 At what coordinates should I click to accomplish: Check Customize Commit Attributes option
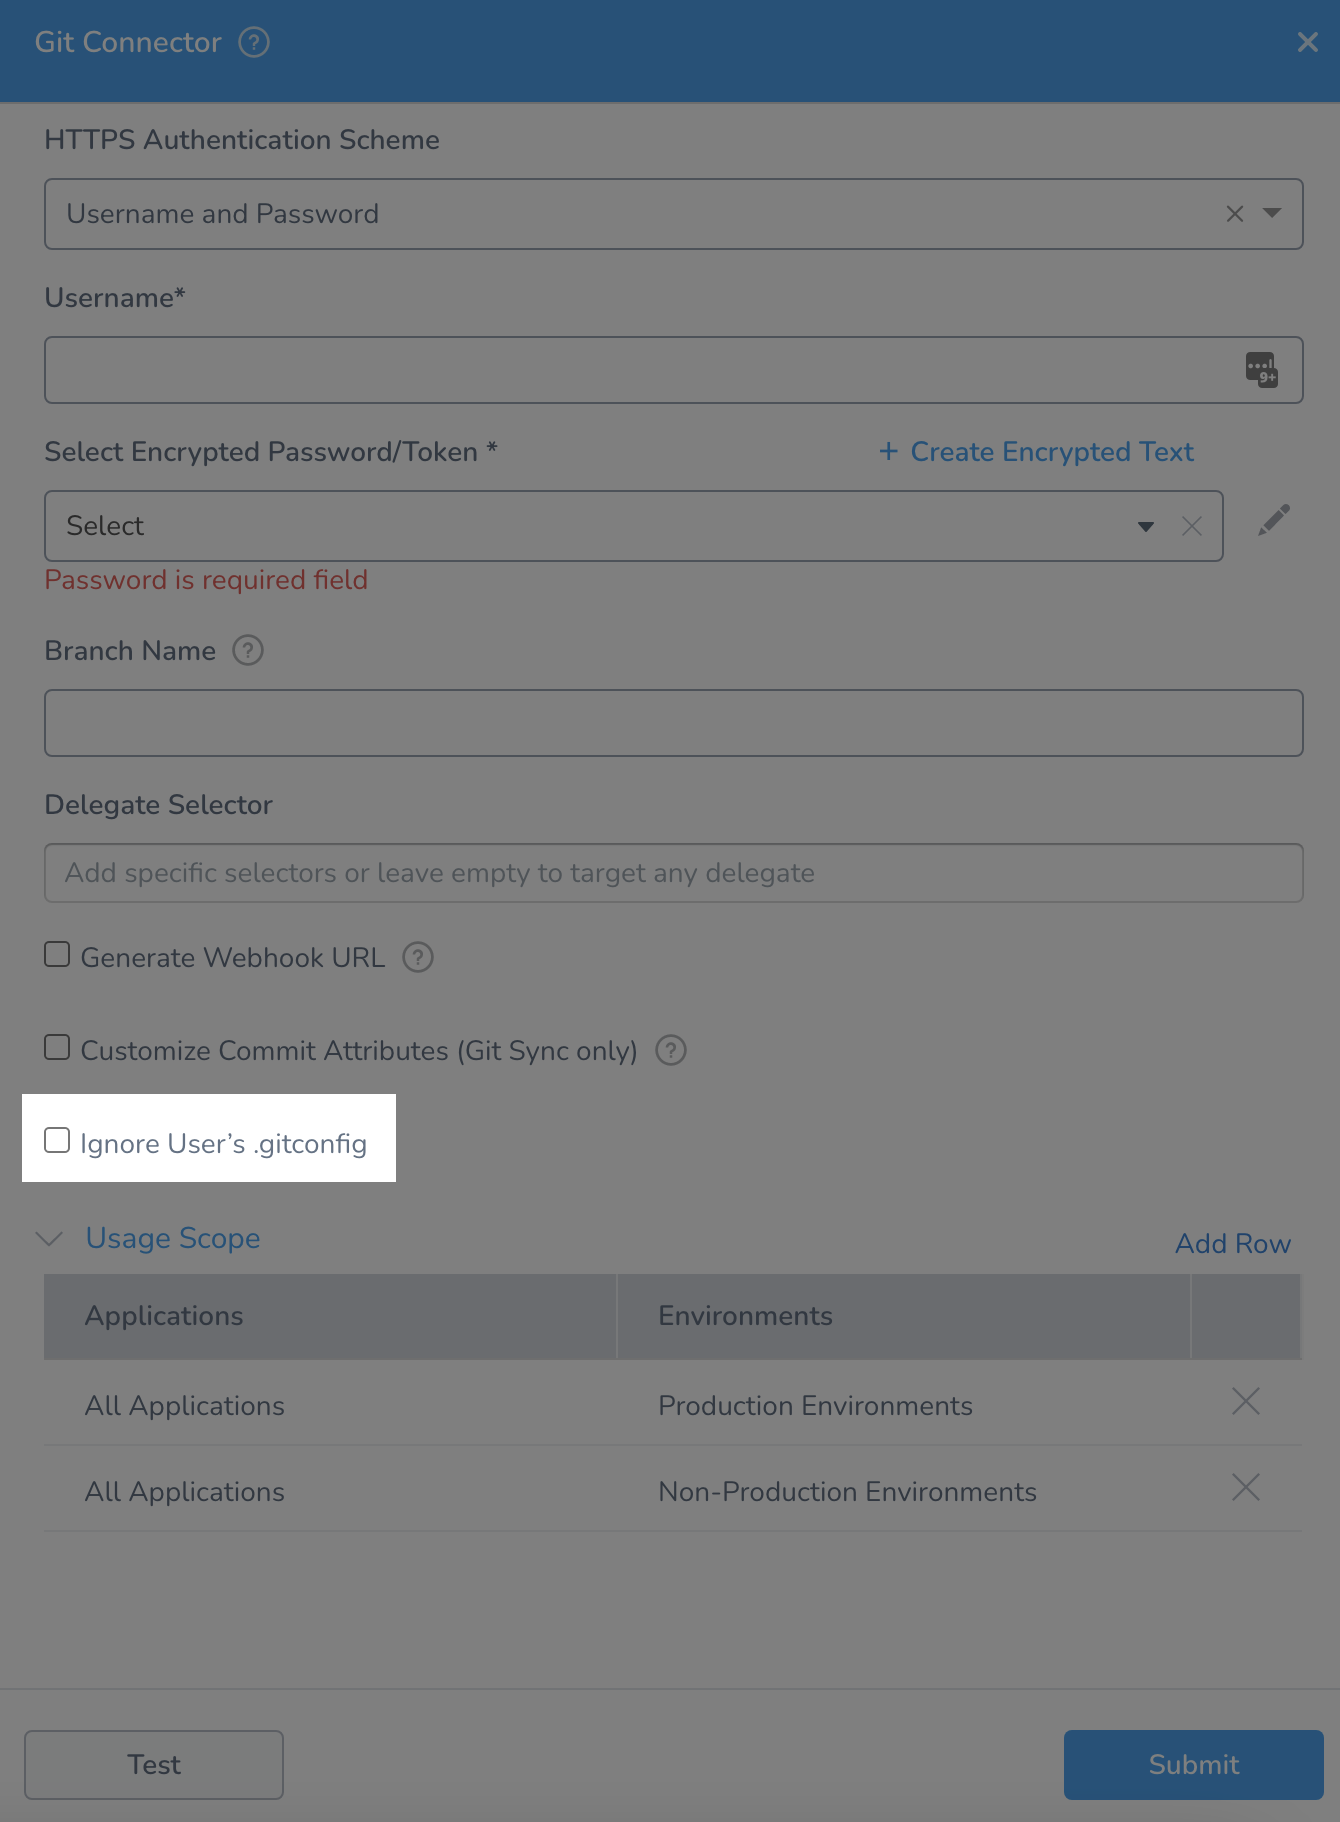(57, 1047)
